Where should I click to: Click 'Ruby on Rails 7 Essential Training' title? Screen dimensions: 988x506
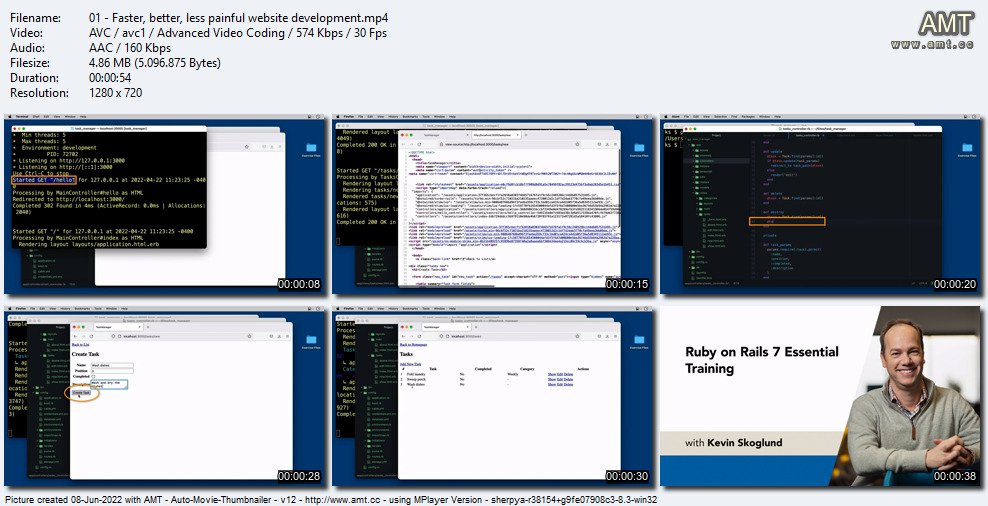[x=762, y=359]
